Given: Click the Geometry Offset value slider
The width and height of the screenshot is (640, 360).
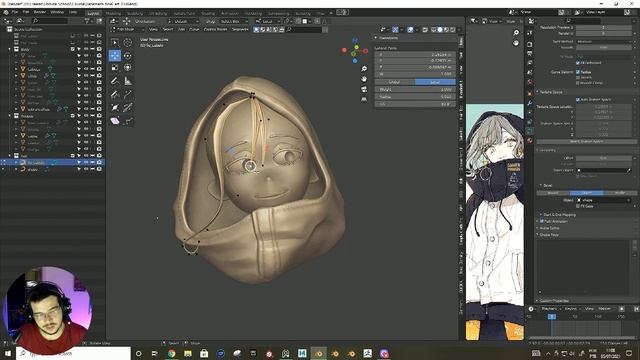Looking at the screenshot, I should 604,158.
